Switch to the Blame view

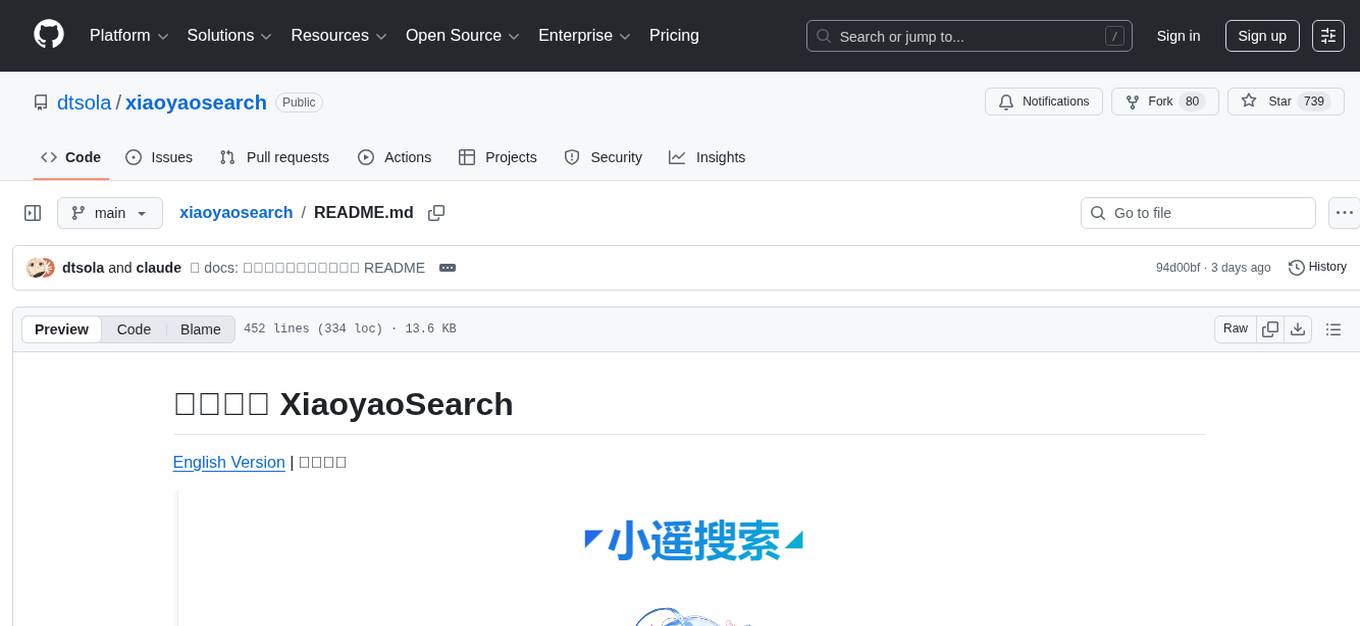pos(200,329)
